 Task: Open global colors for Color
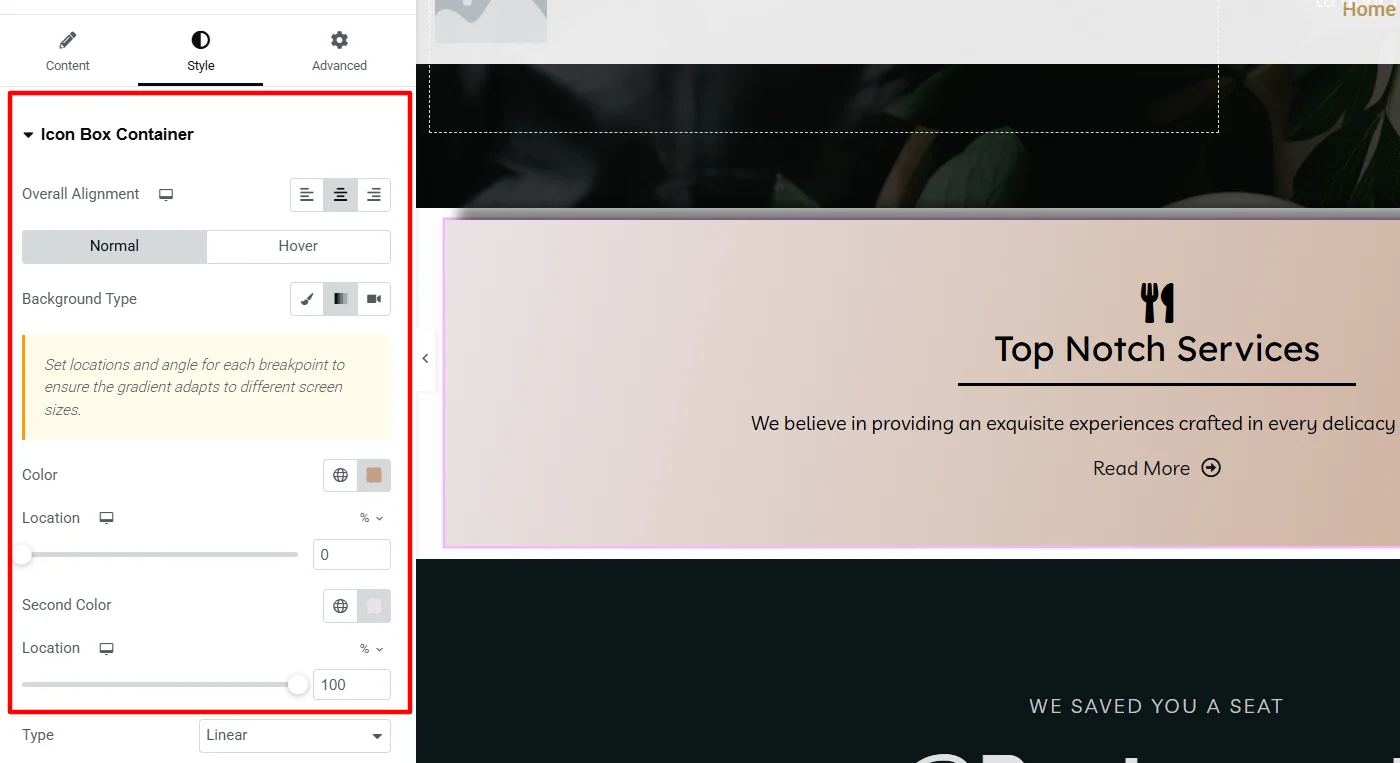[340, 475]
